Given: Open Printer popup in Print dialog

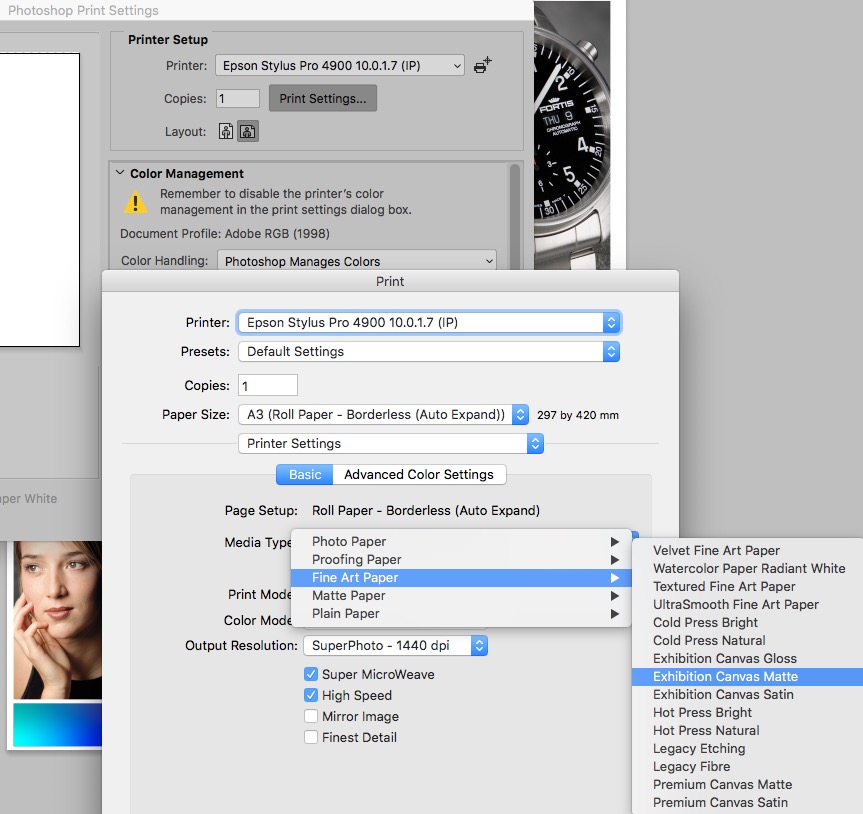Looking at the screenshot, I should click(x=429, y=323).
